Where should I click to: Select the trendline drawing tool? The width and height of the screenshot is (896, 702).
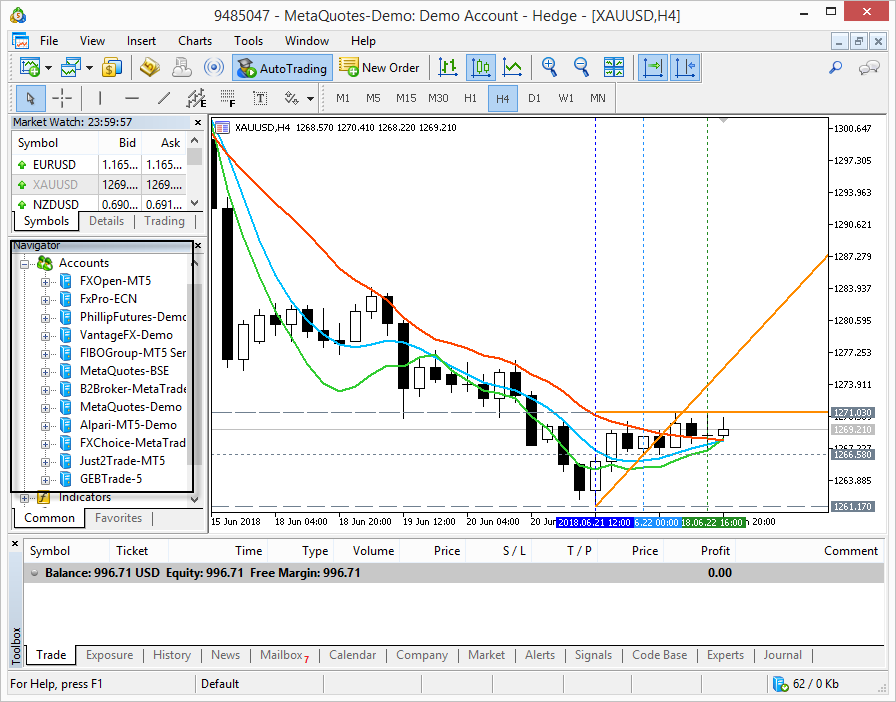pos(164,98)
